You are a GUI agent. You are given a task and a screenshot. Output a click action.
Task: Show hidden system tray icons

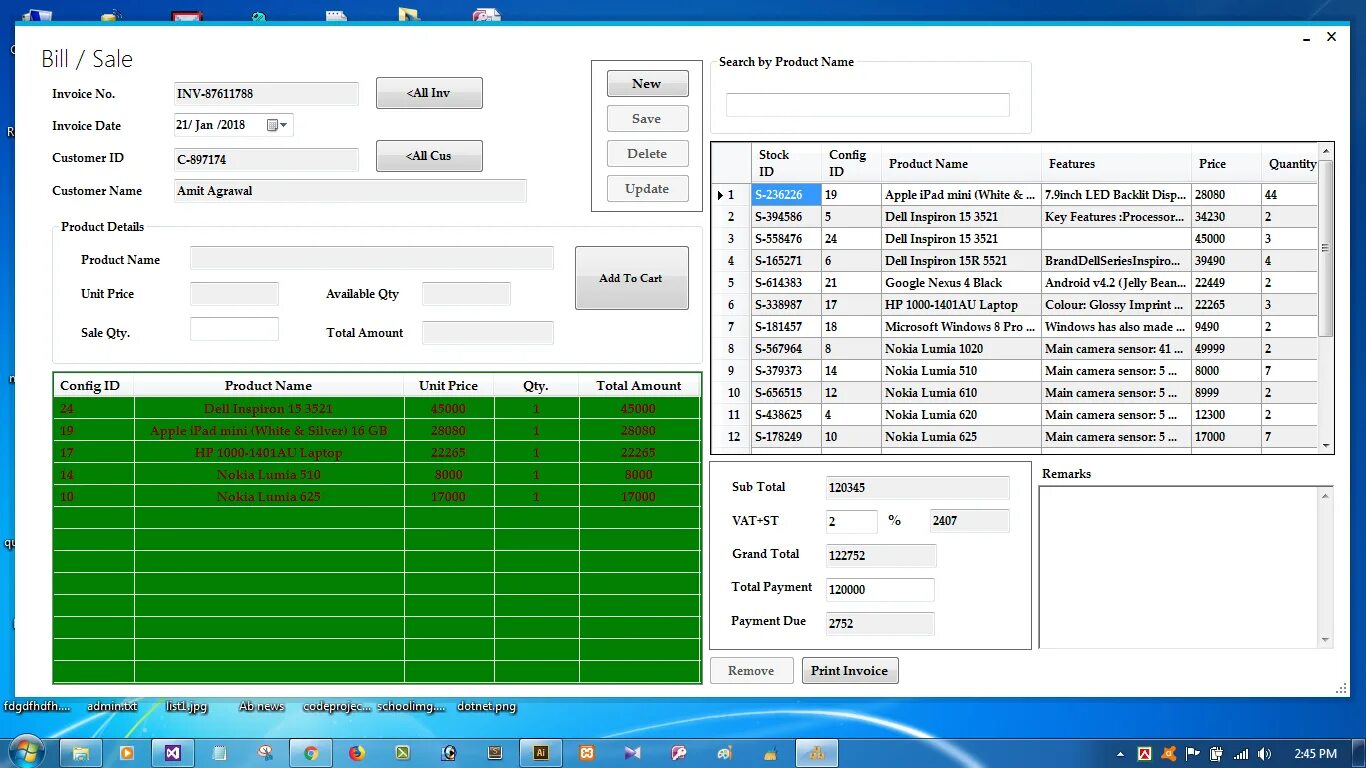coord(1120,754)
